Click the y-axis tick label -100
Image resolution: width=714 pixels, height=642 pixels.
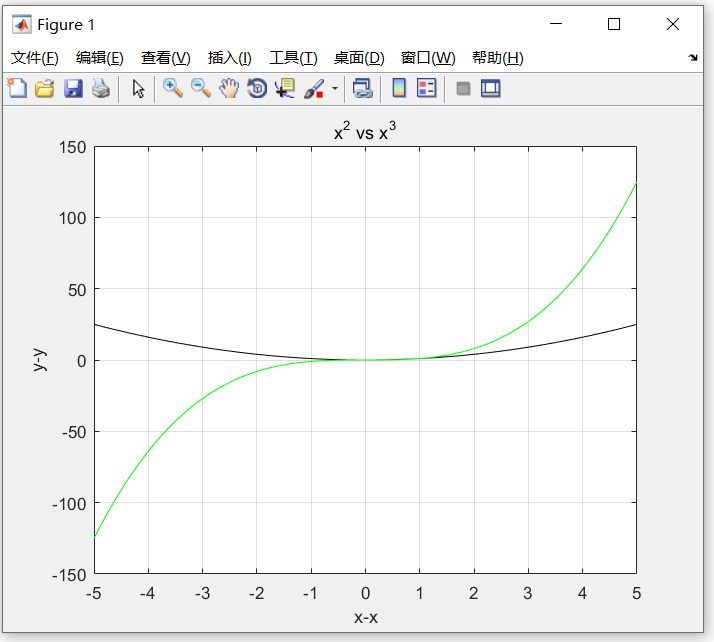point(69,504)
